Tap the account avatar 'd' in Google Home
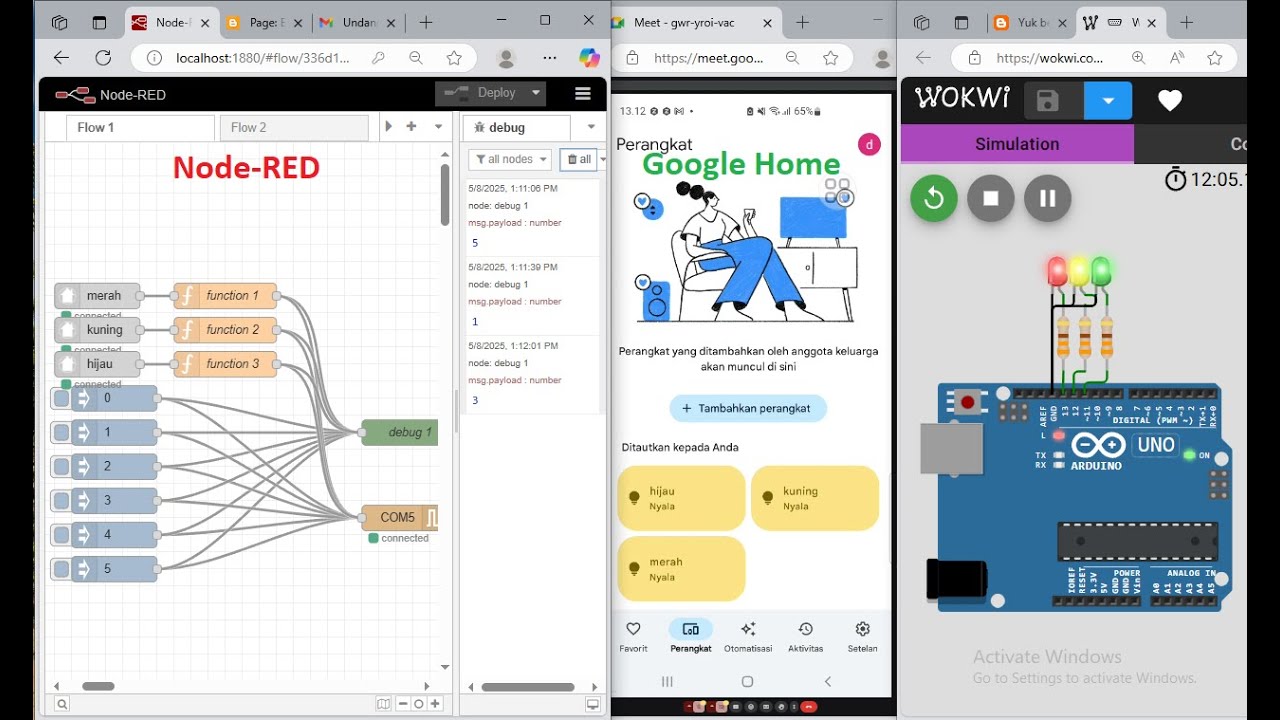This screenshot has width=1280, height=720. pyautogui.click(x=869, y=144)
